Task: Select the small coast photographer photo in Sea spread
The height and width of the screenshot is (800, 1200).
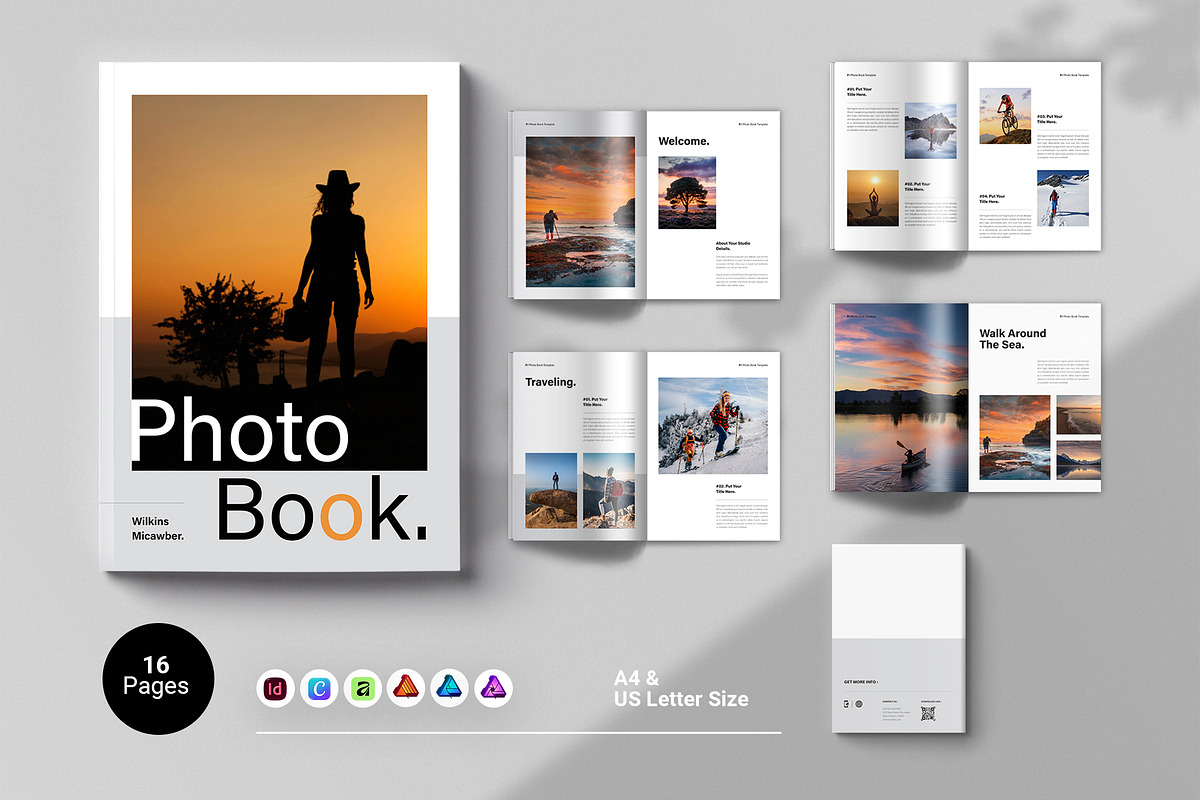Action: click(x=1015, y=438)
